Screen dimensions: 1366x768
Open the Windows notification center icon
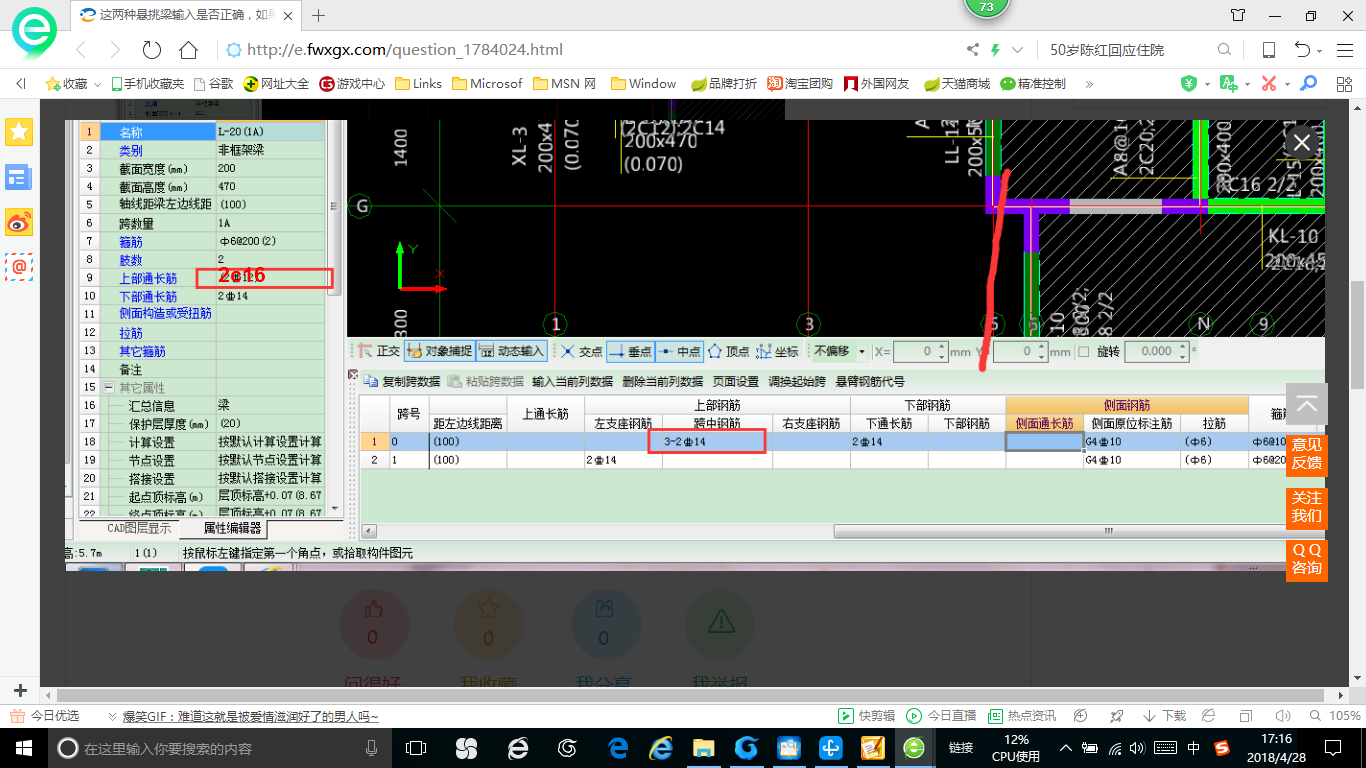tap(1333, 748)
